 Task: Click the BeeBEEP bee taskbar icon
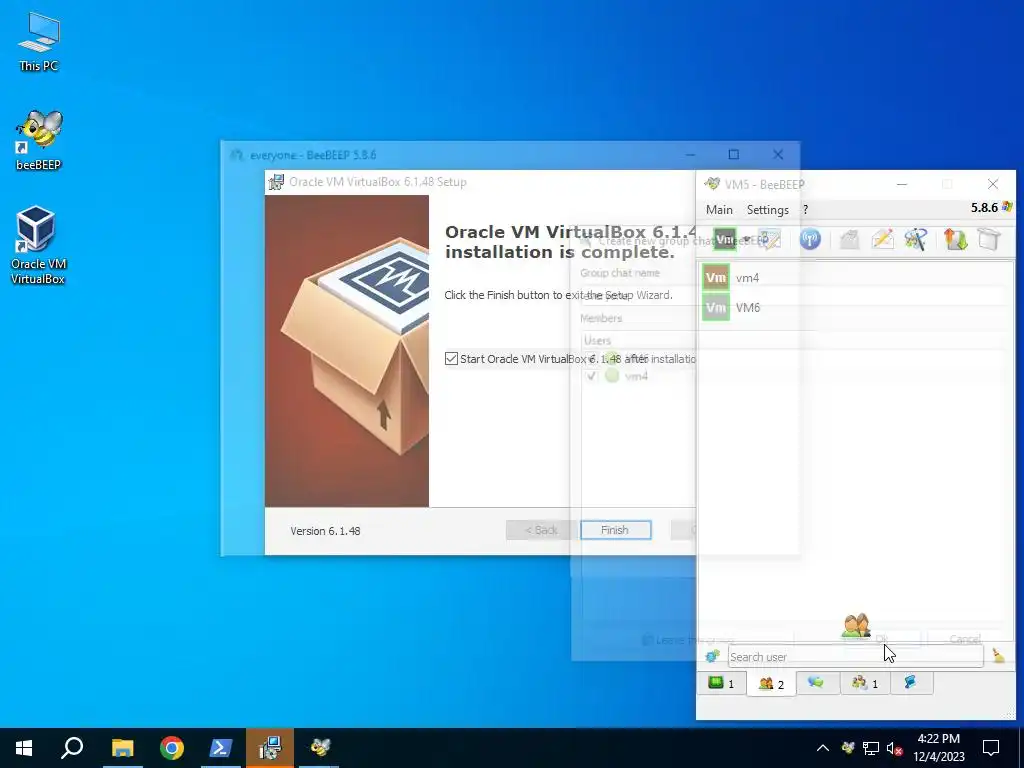pos(319,748)
